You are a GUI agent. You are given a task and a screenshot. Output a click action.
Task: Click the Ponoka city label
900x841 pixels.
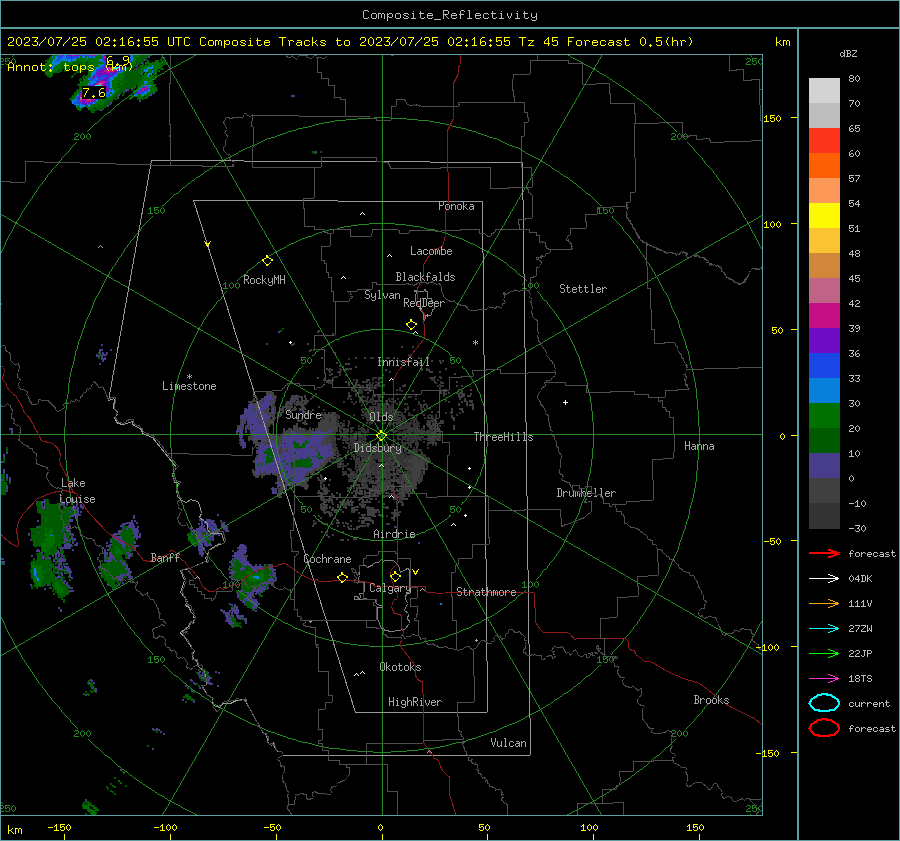coord(456,206)
